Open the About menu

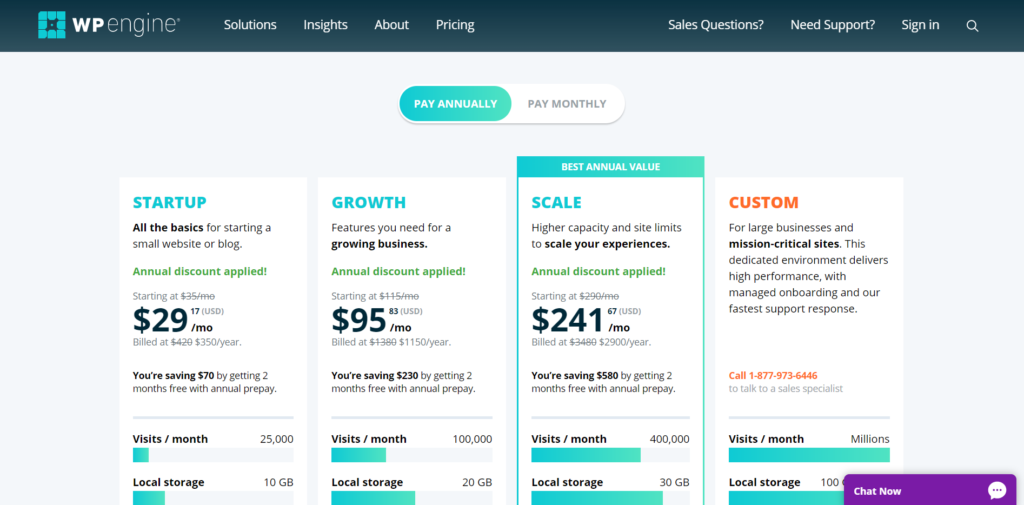tap(391, 25)
